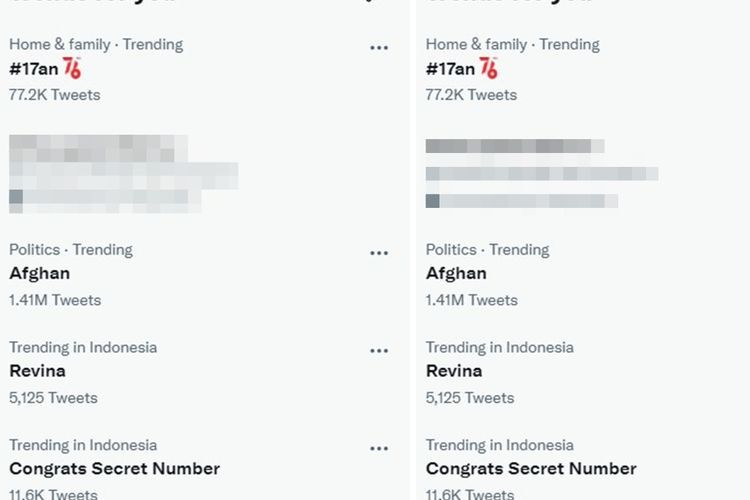Screen dimensions: 750x500
Task: Open the Revina trending topic in the left panel
Action: (x=37, y=371)
